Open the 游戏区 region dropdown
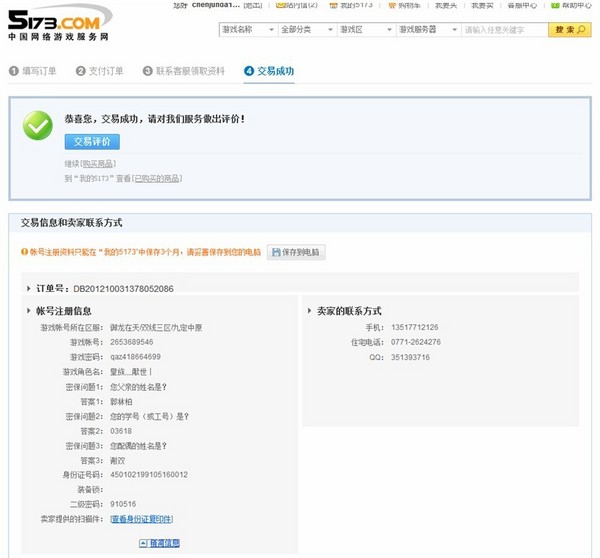The image size is (600, 558). 362,30
